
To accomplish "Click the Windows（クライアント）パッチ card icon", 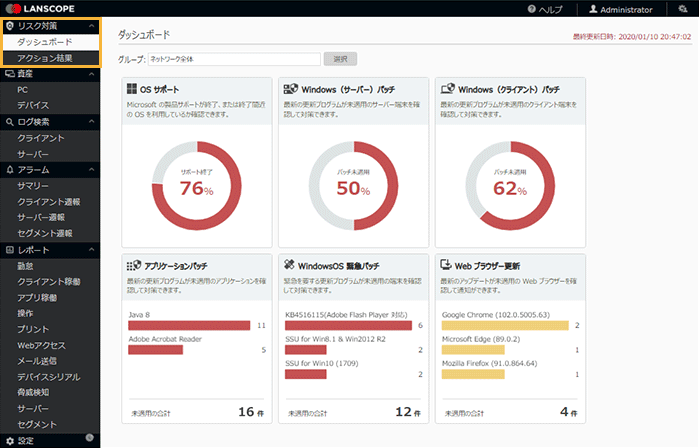I will coord(445,89).
